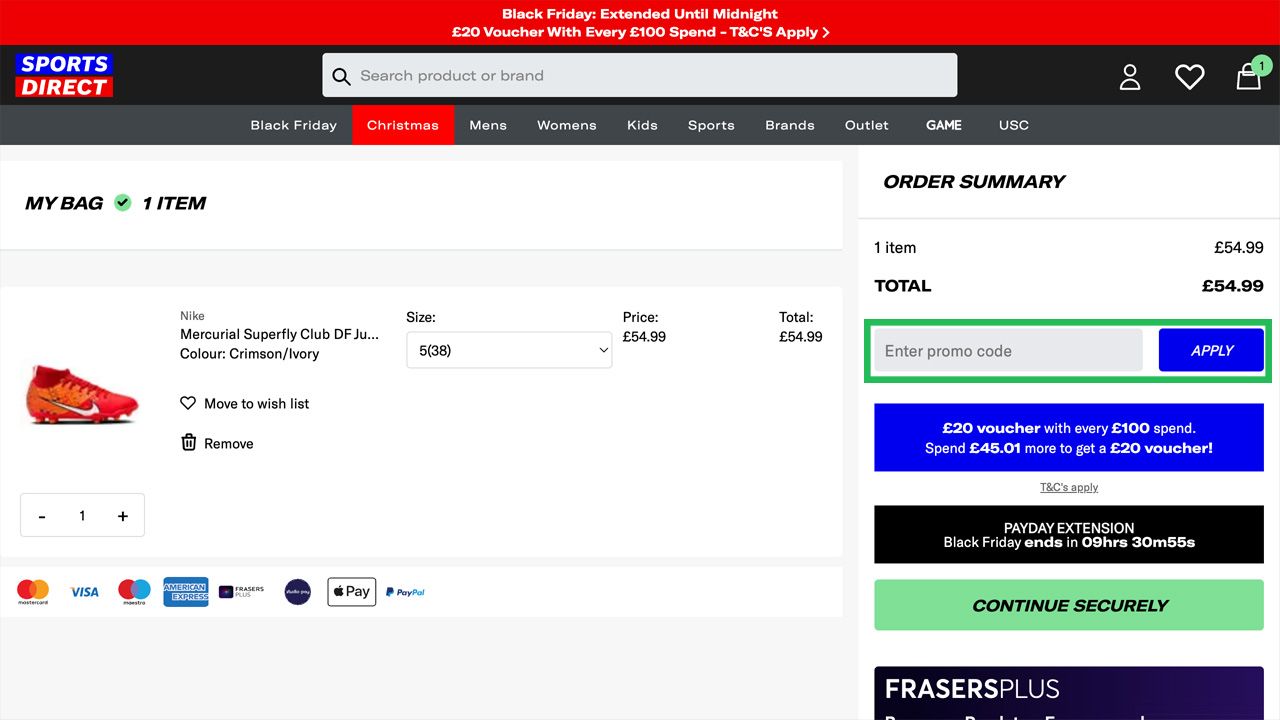The width and height of the screenshot is (1280, 720).
Task: Click the Order Summary heading
Action: [974, 181]
